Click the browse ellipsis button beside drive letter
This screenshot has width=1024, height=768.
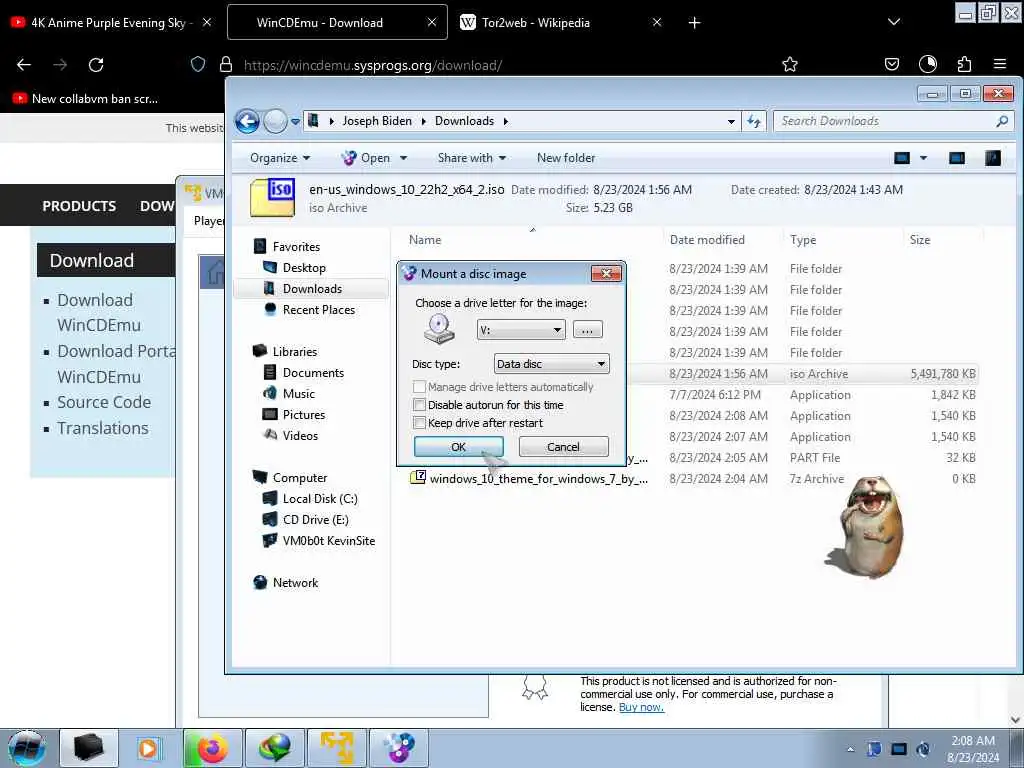[587, 330]
